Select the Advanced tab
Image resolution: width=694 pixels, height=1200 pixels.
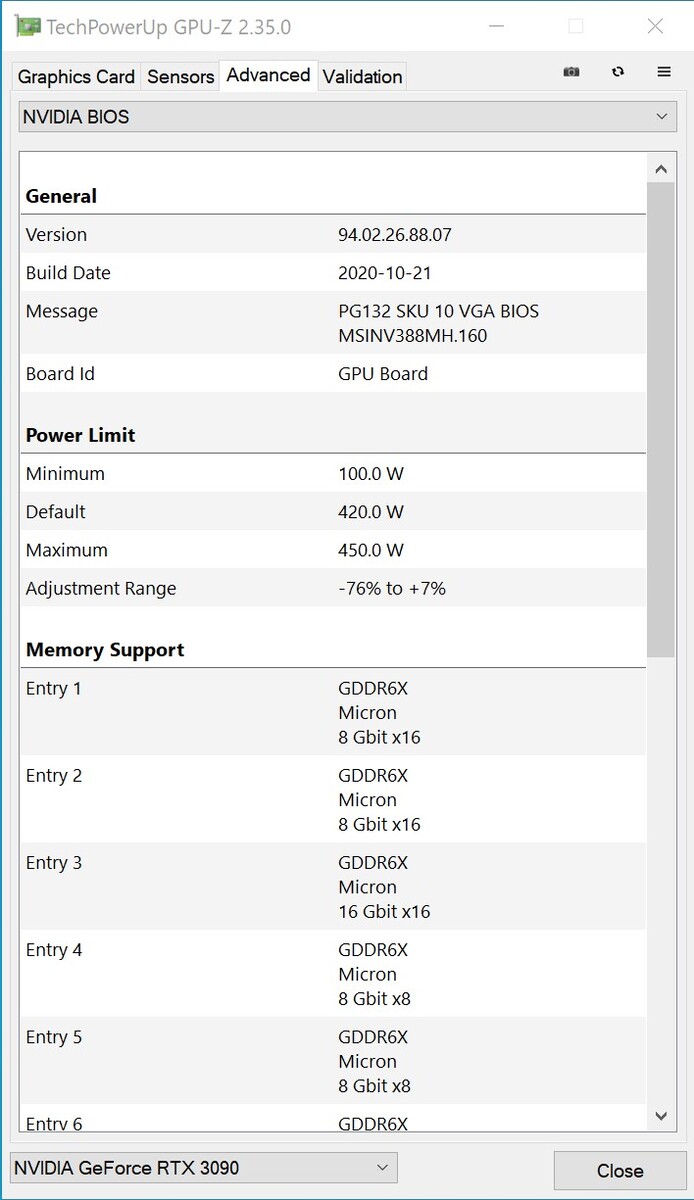tap(268, 75)
